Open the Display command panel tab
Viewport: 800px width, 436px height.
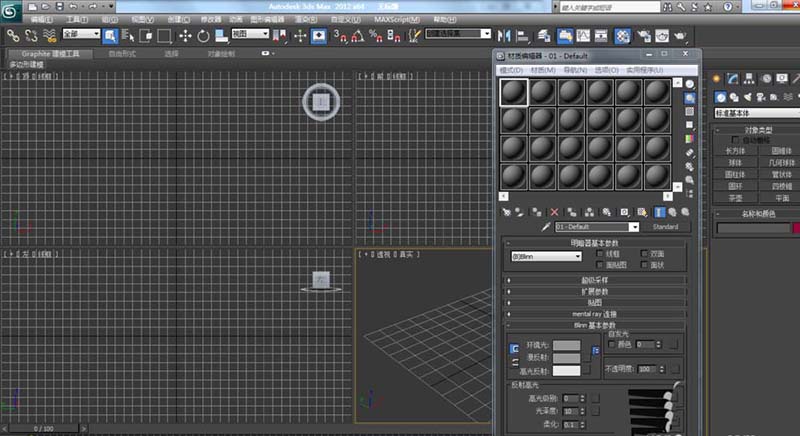(782, 79)
